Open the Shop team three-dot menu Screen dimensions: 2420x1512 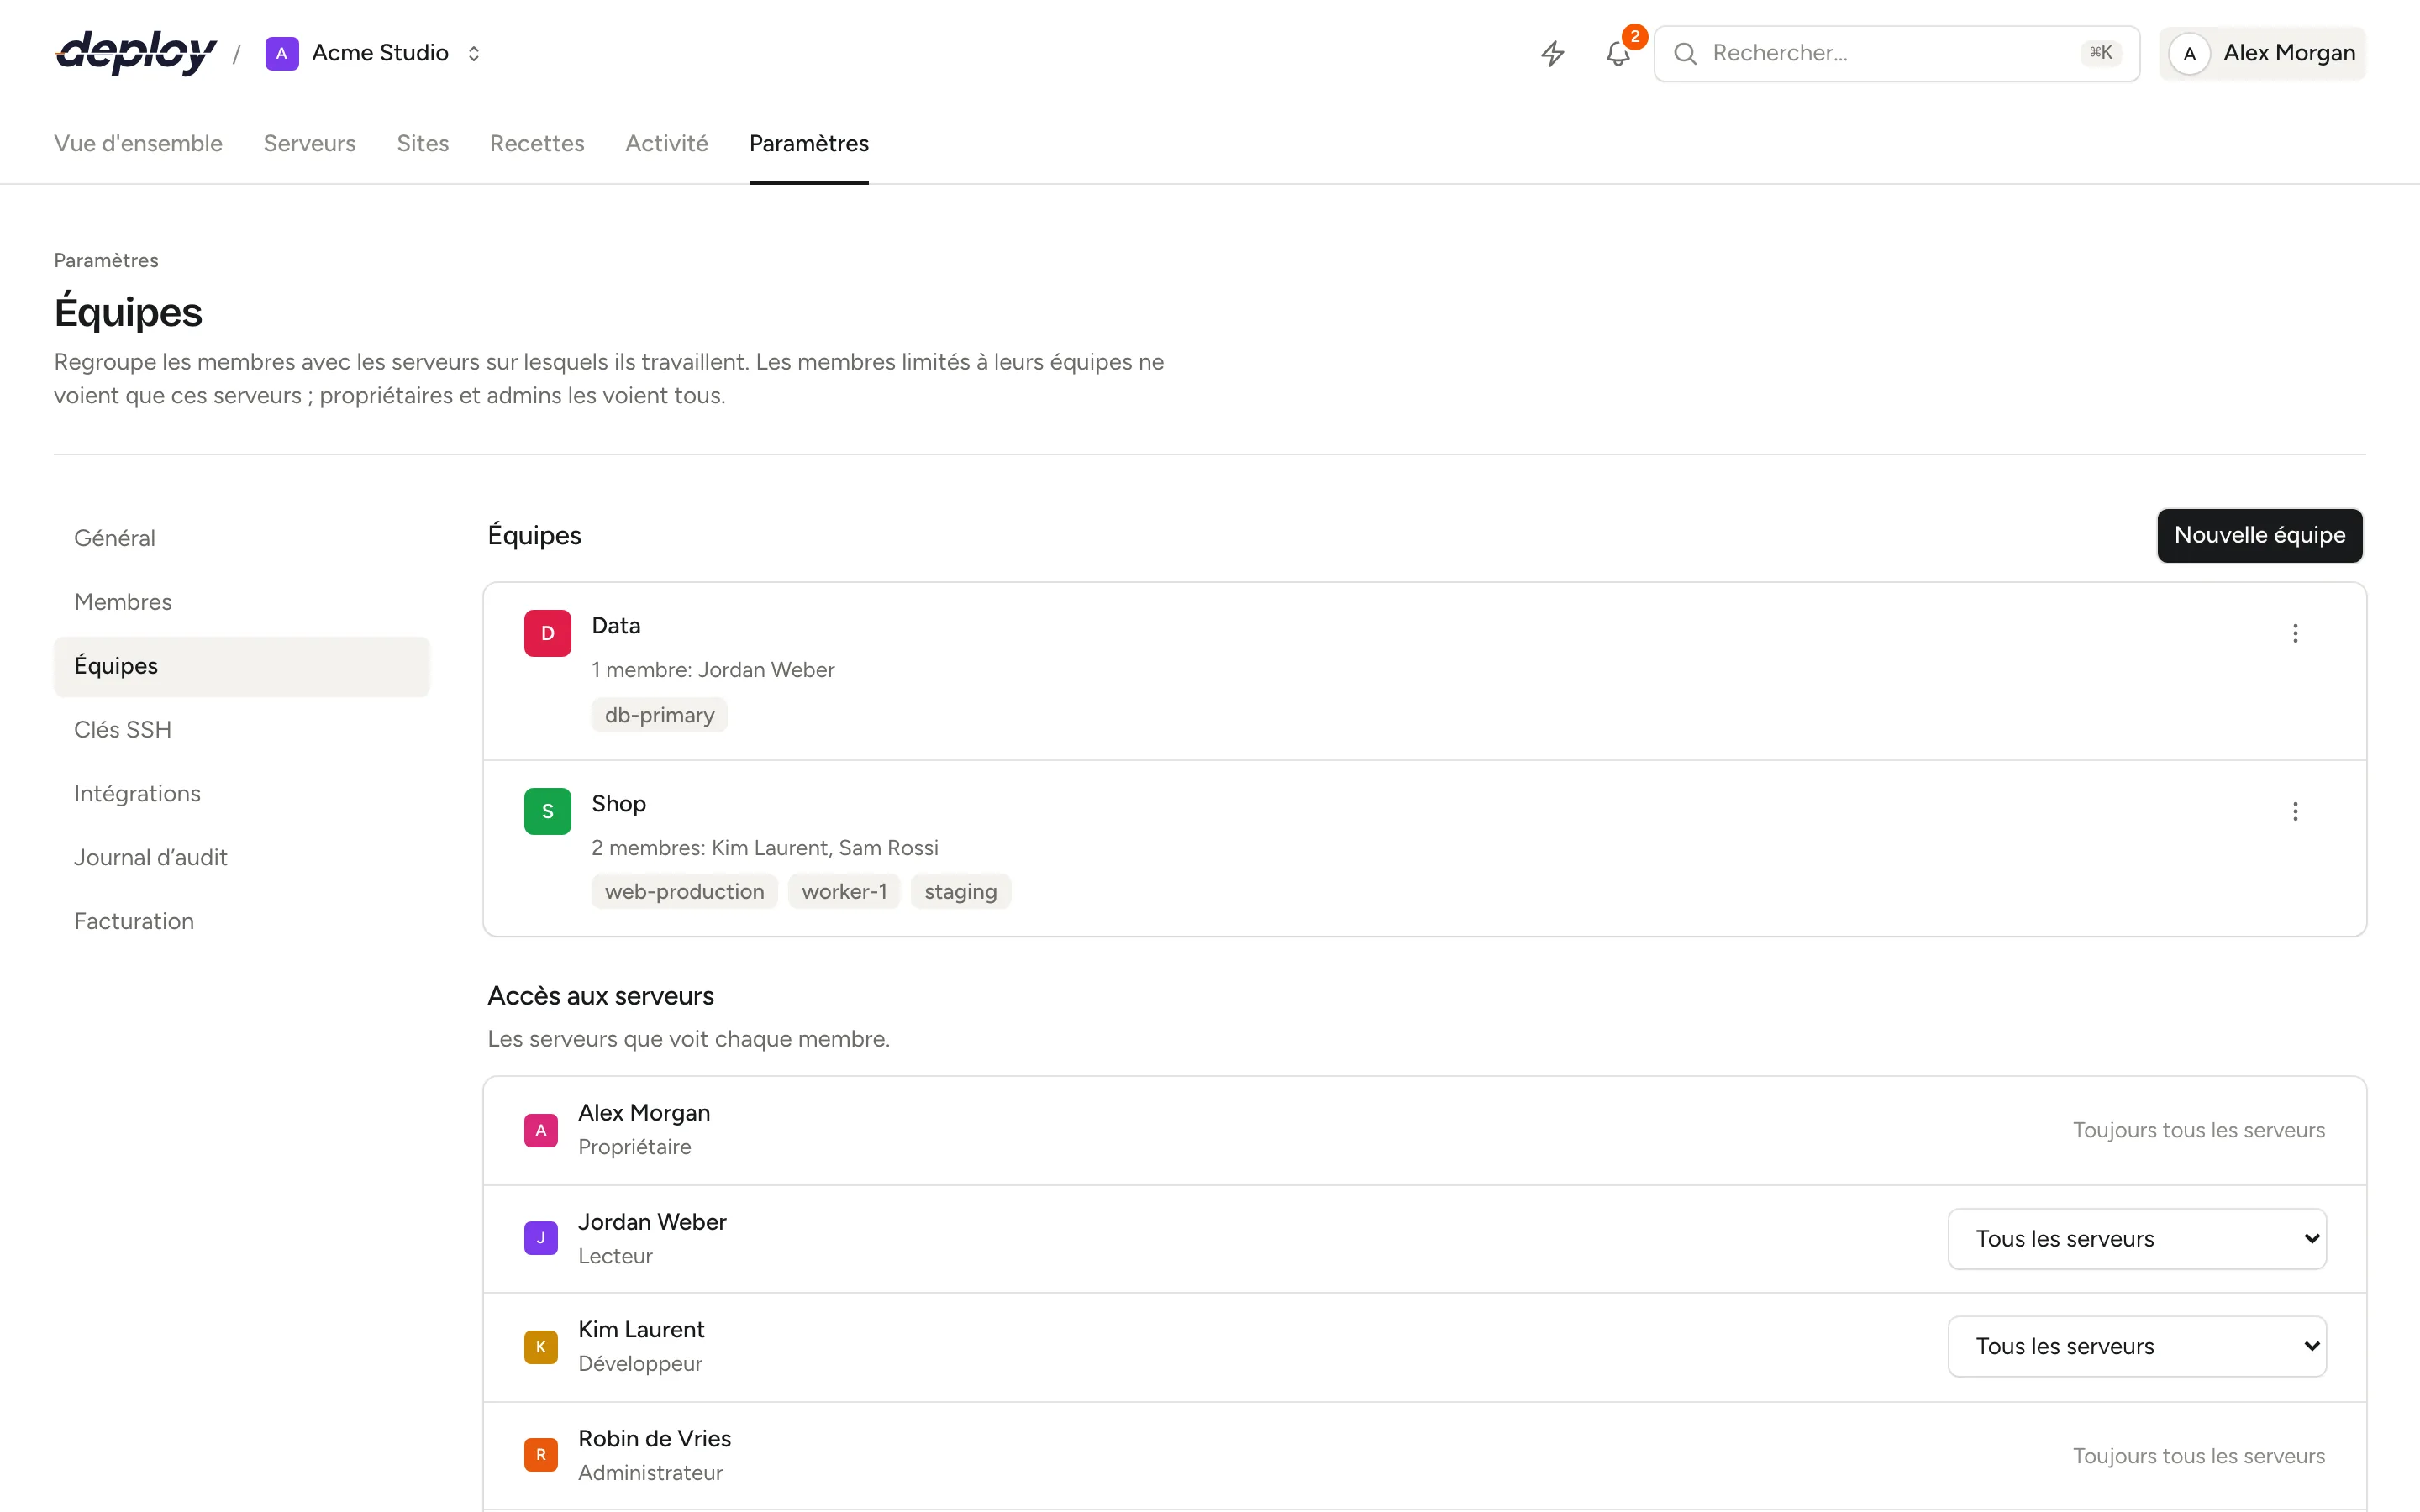click(x=2295, y=811)
